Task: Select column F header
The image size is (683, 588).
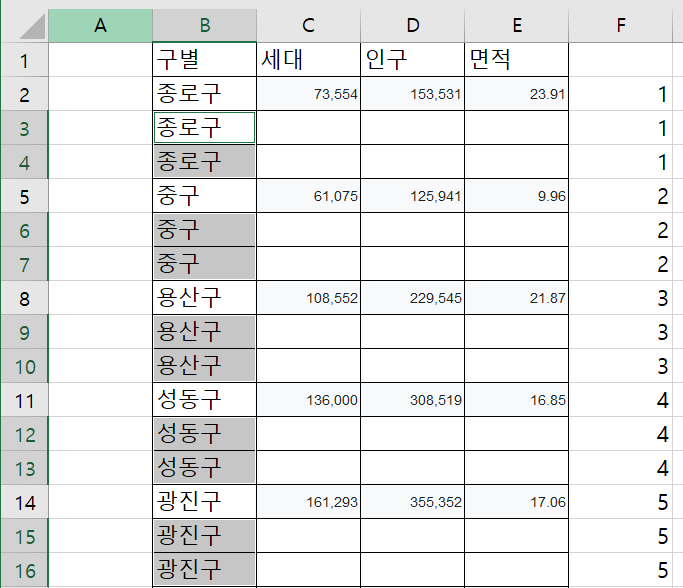Action: pyautogui.click(x=621, y=26)
